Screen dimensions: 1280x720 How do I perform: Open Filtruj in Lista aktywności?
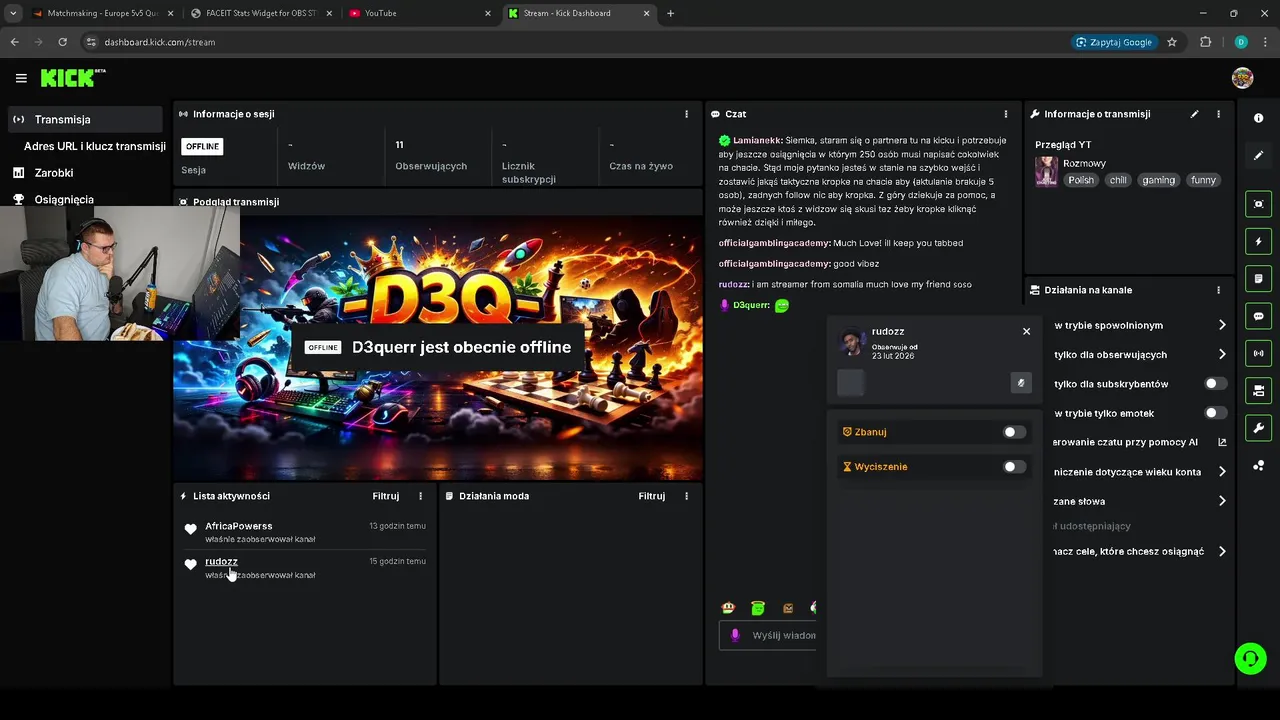click(x=386, y=496)
